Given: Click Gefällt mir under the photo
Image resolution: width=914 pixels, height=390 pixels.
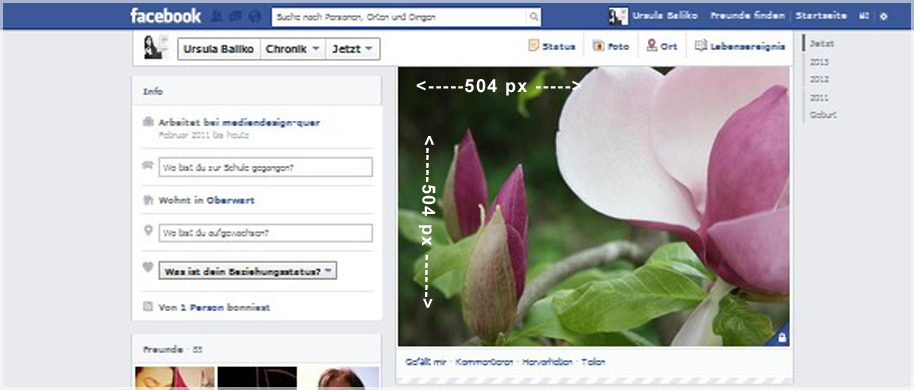Looking at the screenshot, I should pos(426,362).
